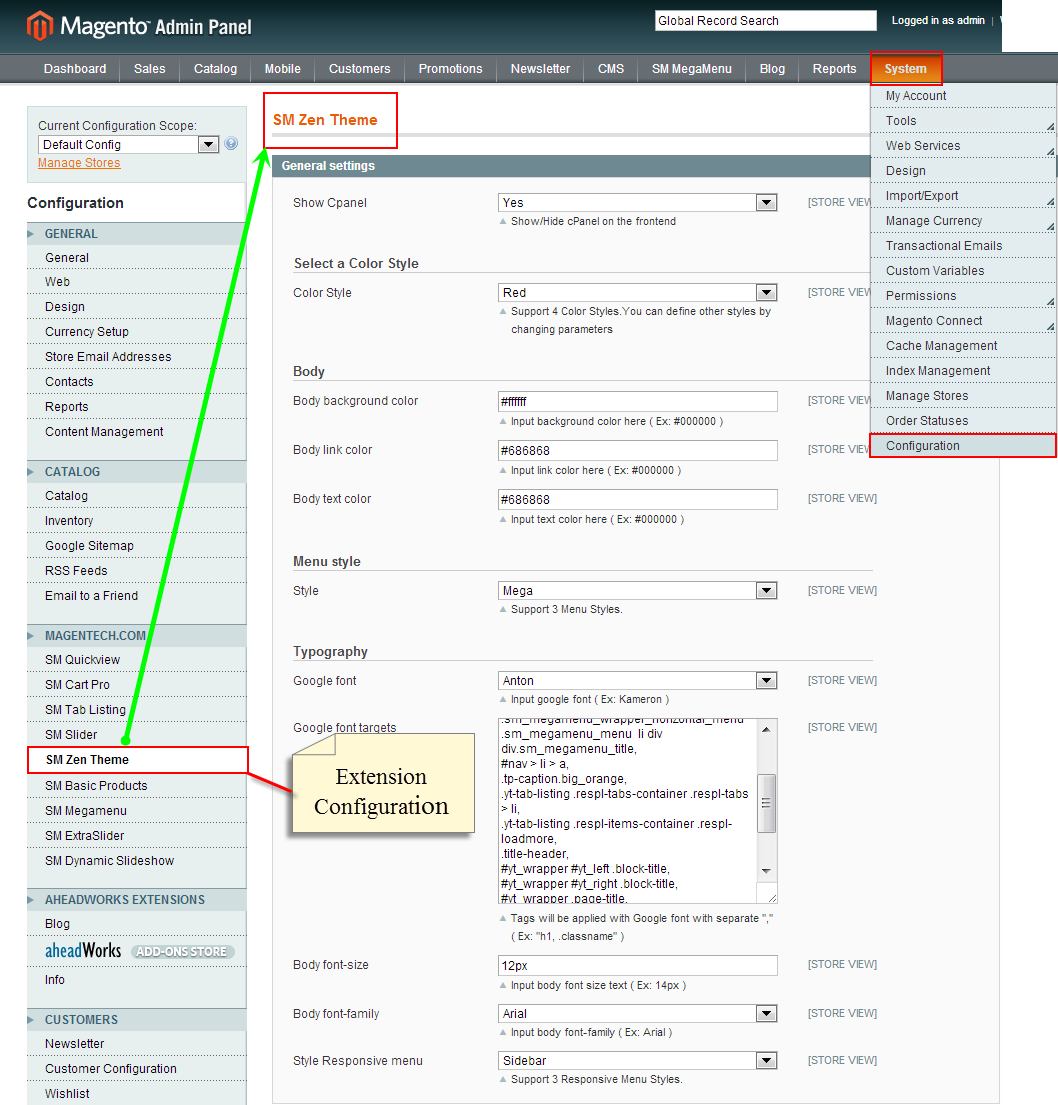This screenshot has height=1105, width=1058.
Task: Collapse the CATALOG section arrow
Action: coord(30,471)
